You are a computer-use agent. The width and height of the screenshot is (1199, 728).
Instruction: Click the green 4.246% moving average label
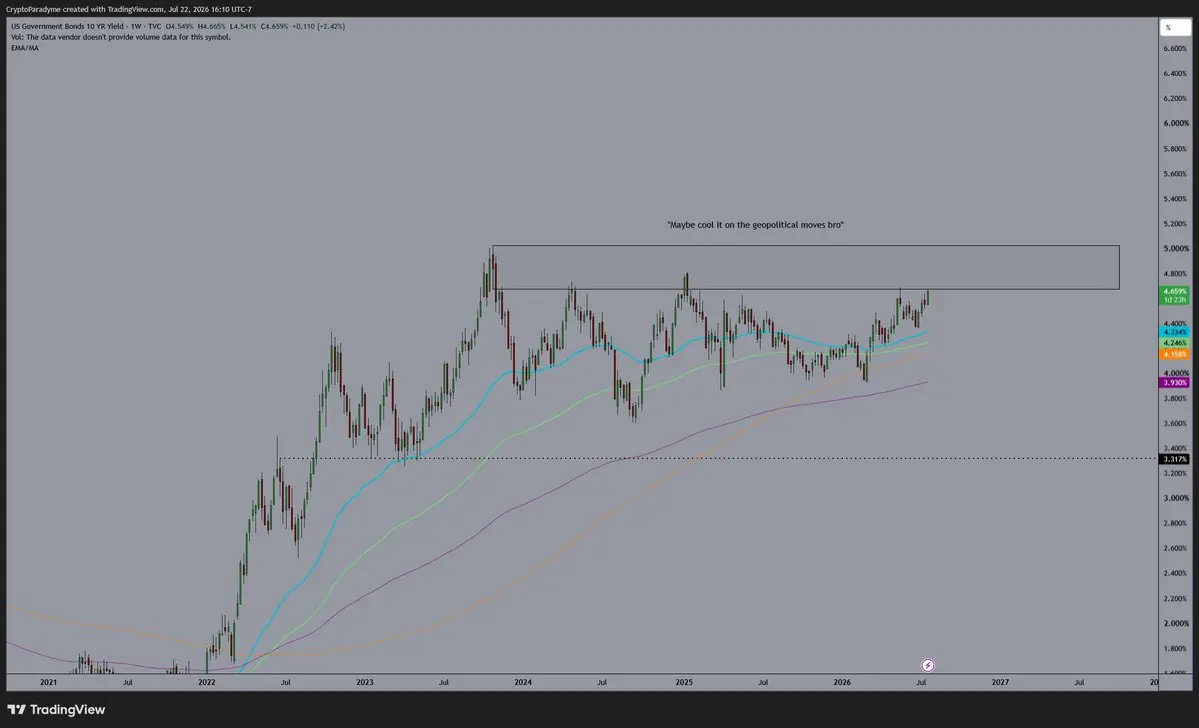(1175, 343)
